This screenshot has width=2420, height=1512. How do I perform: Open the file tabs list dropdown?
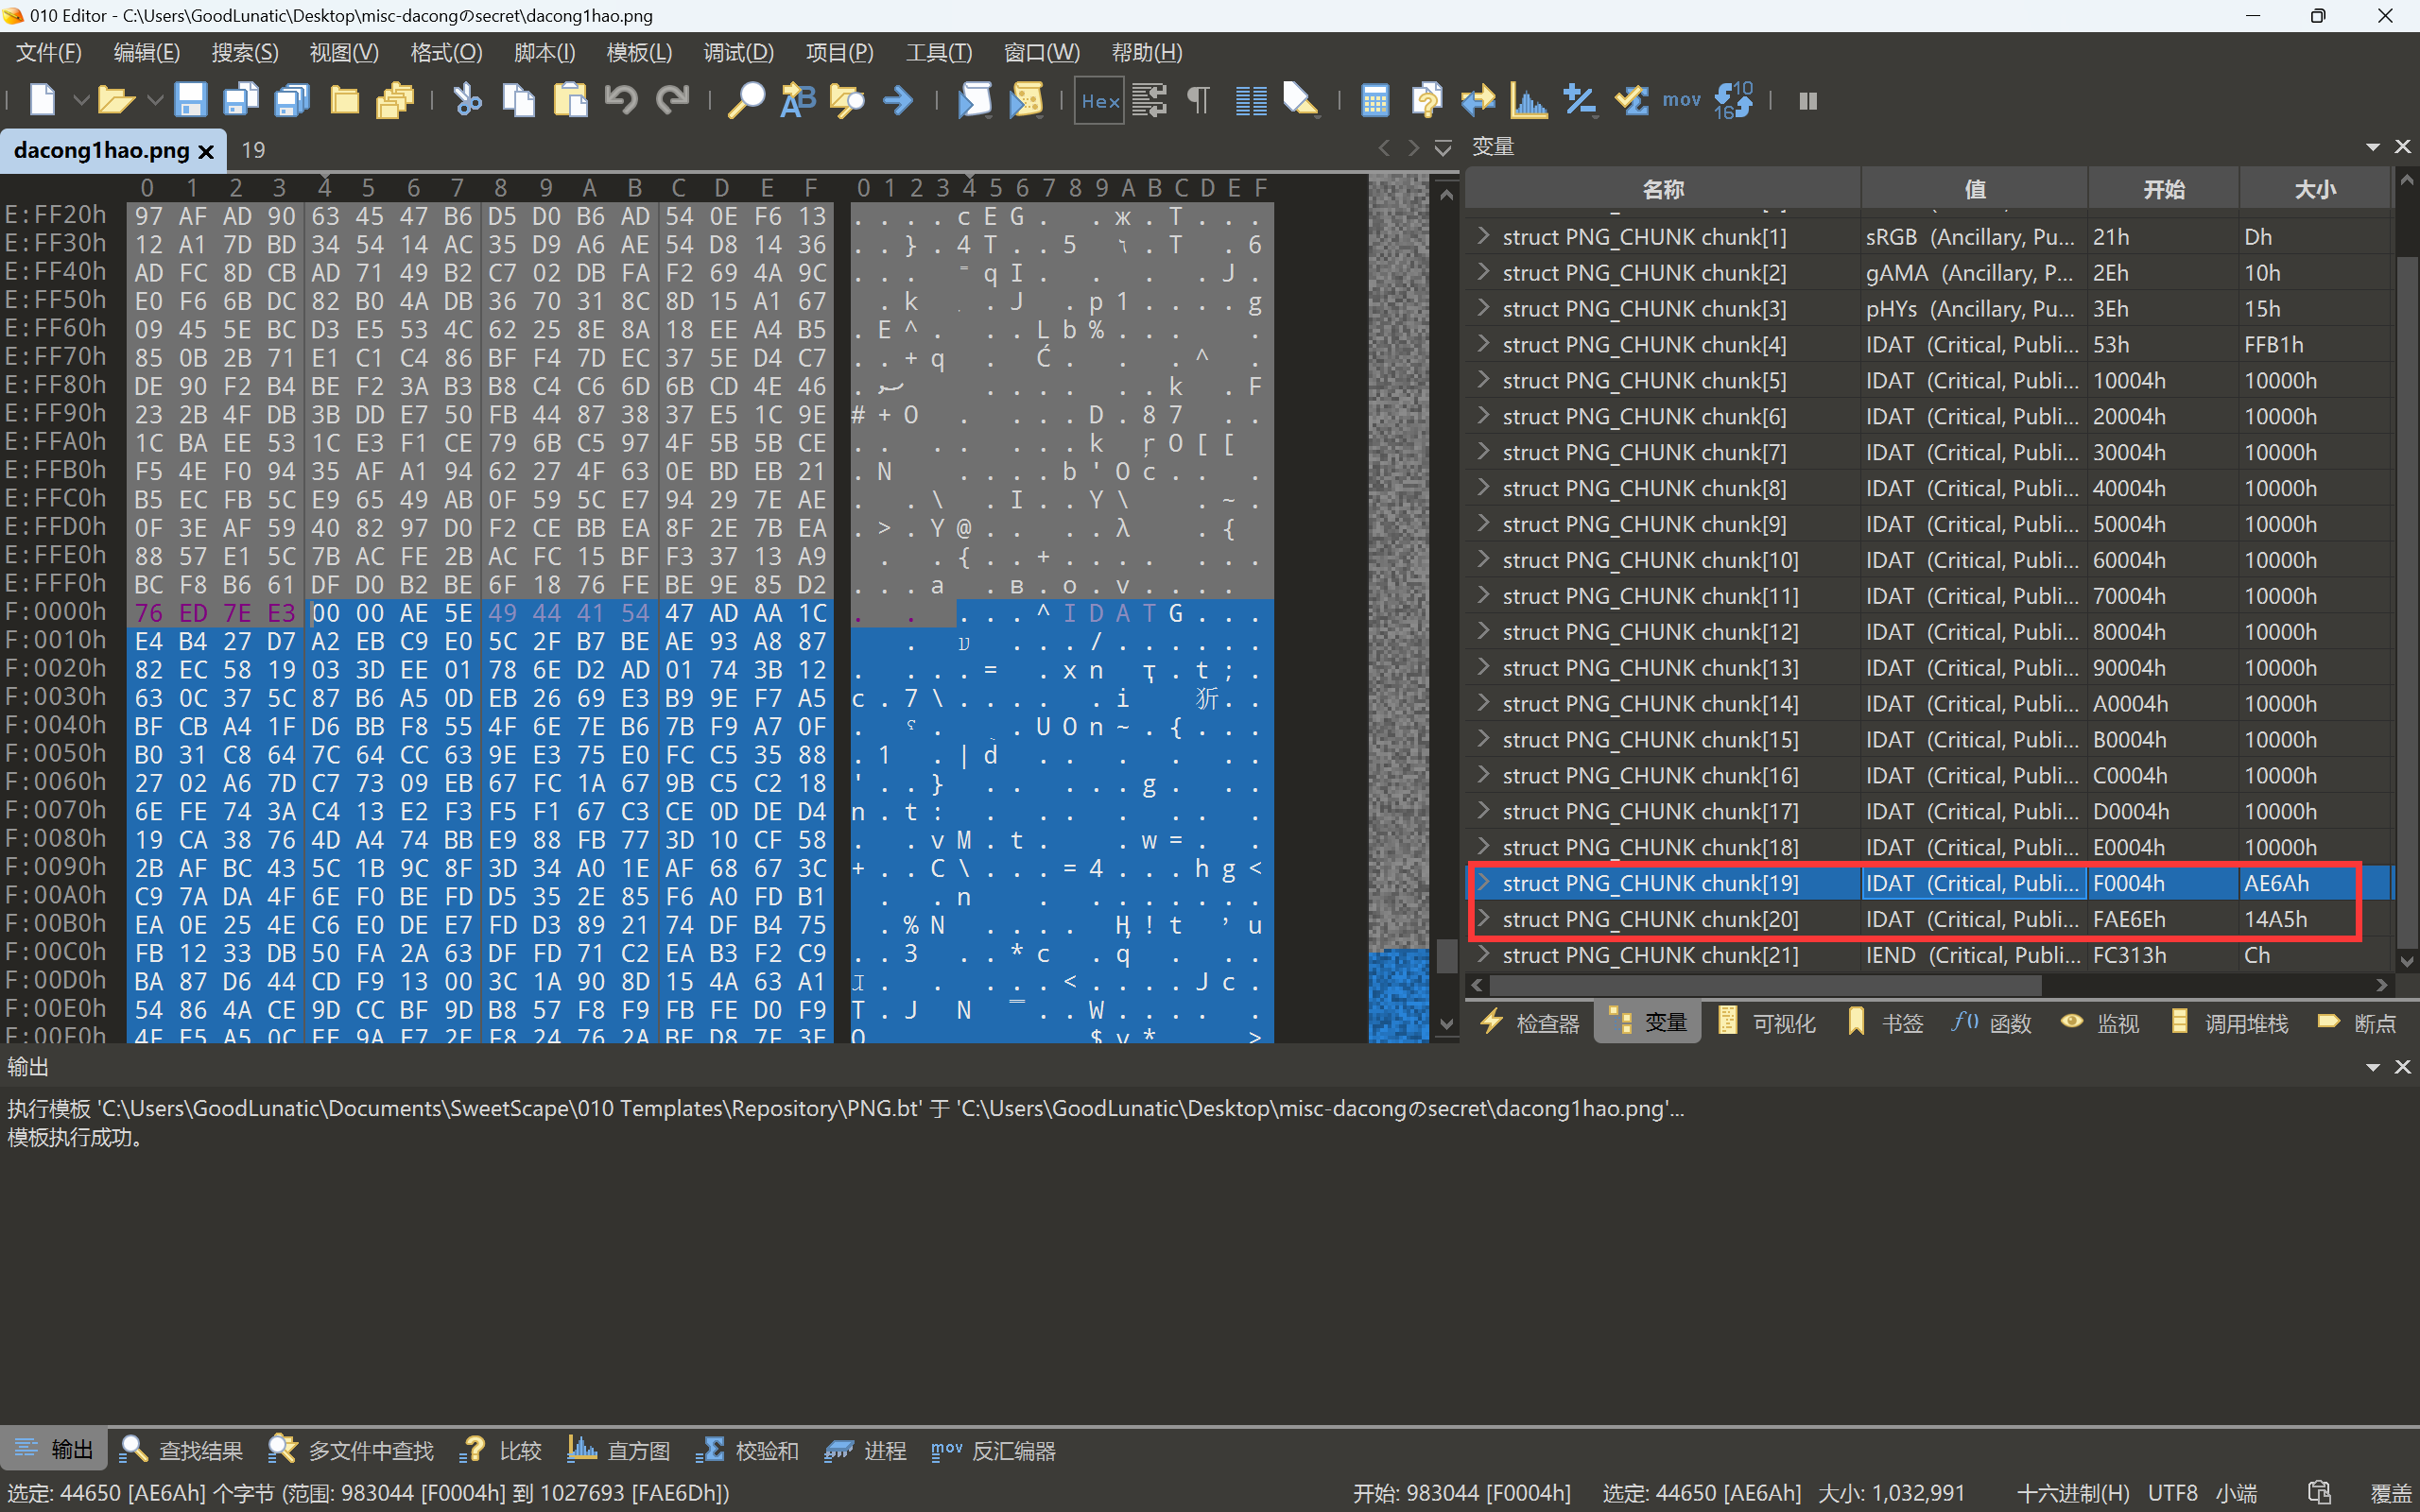click(1443, 148)
